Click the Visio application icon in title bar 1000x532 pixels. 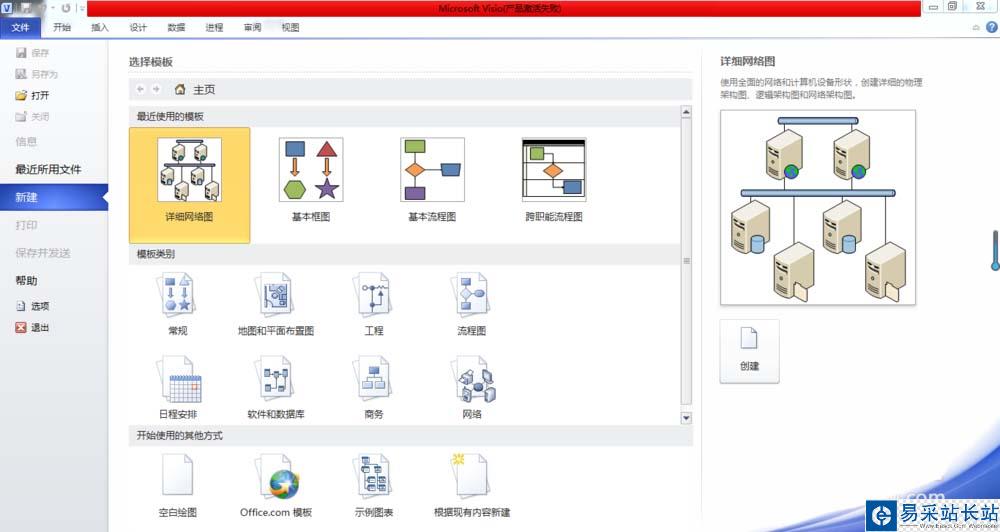pyautogui.click(x=7, y=8)
